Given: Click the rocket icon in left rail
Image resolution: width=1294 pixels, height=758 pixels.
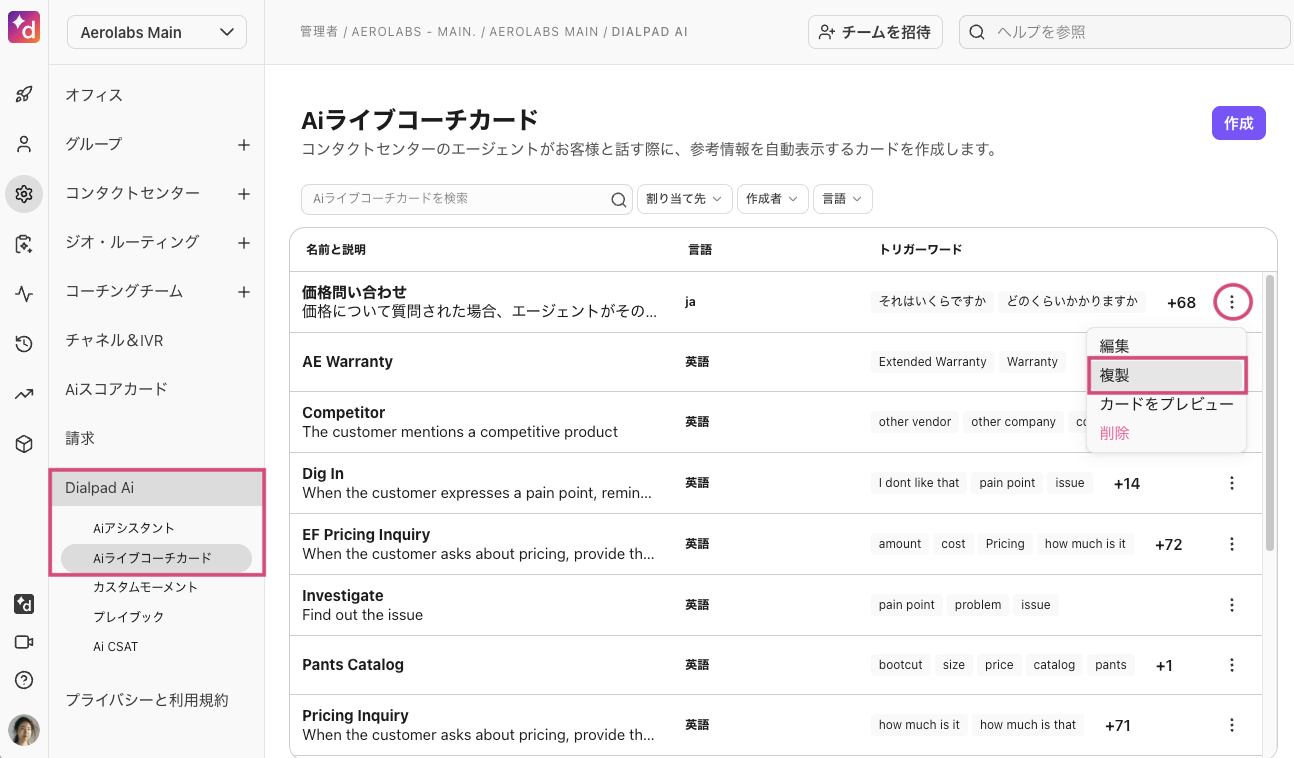Looking at the screenshot, I should (24, 95).
